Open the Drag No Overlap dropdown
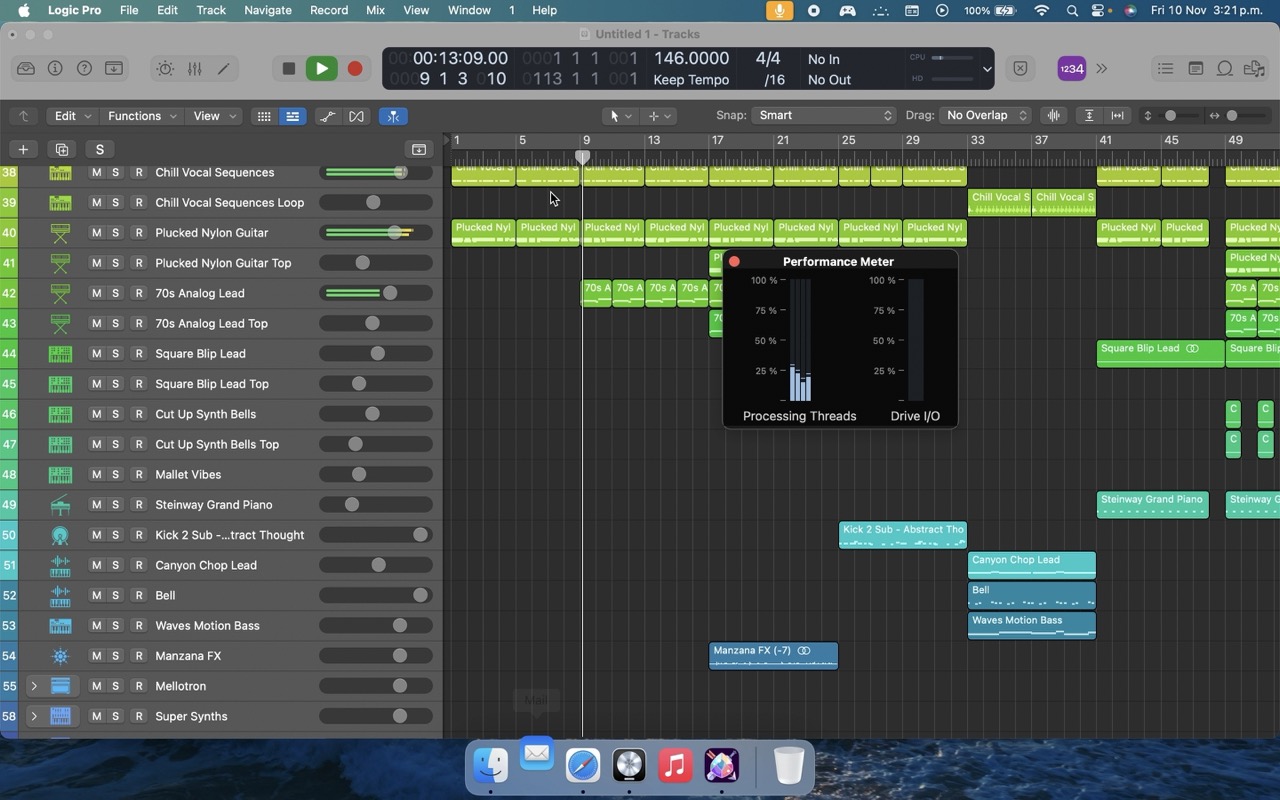The height and width of the screenshot is (800, 1280). point(983,115)
